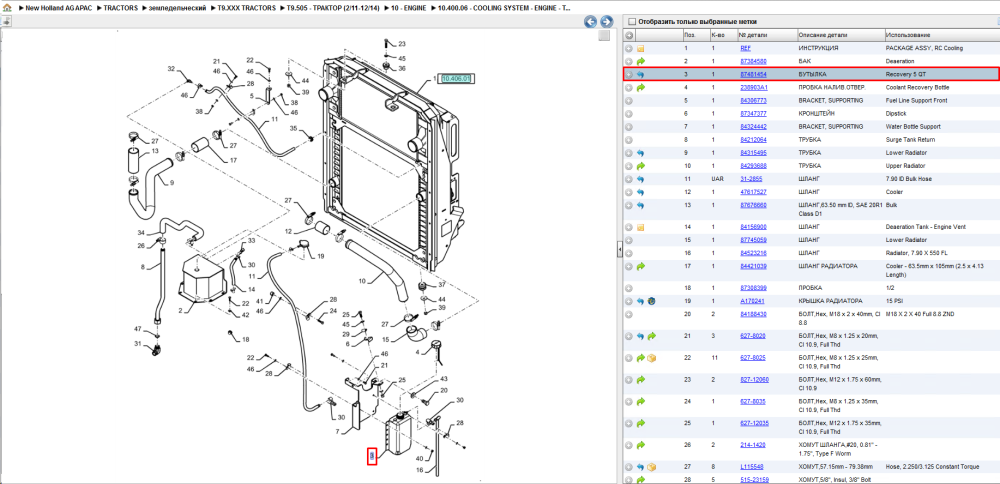Image resolution: width=1000 pixels, height=484 pixels.
Task: Click the green arrow icon for part 827-12060
Action: (641, 379)
